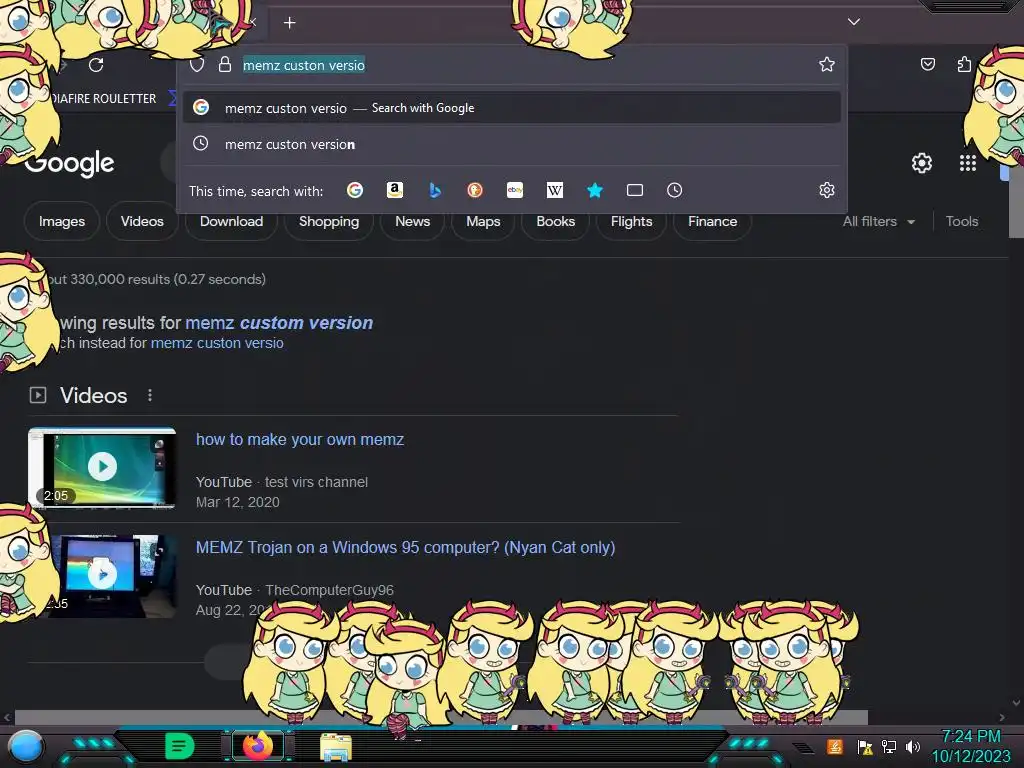Open Google quick settings gear icon

921,163
